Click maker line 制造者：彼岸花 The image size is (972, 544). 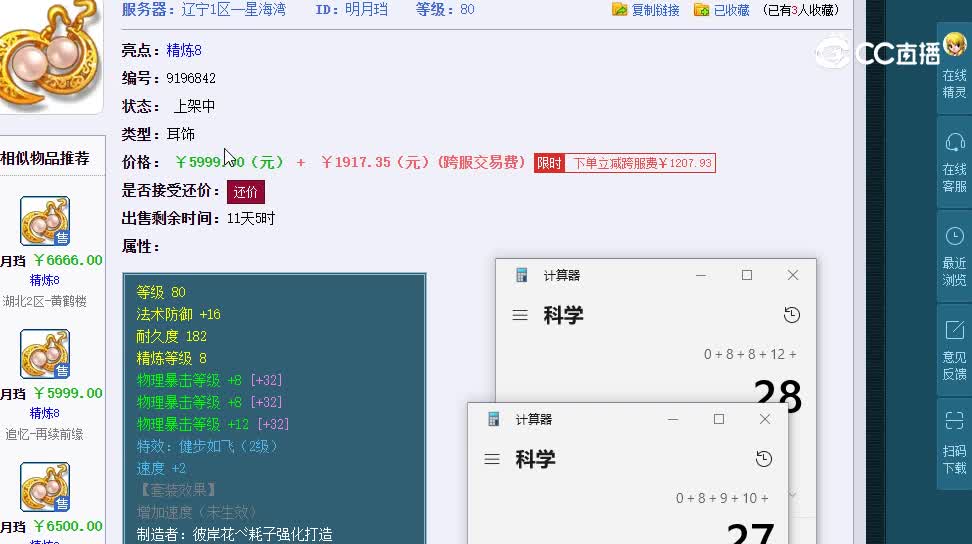(234, 534)
